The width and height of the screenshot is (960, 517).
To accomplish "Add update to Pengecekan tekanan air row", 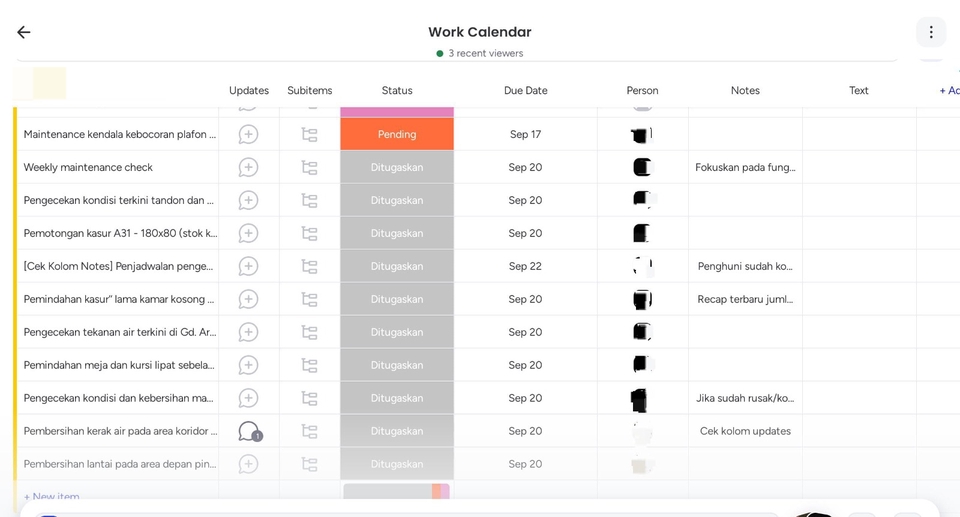I will point(248,332).
